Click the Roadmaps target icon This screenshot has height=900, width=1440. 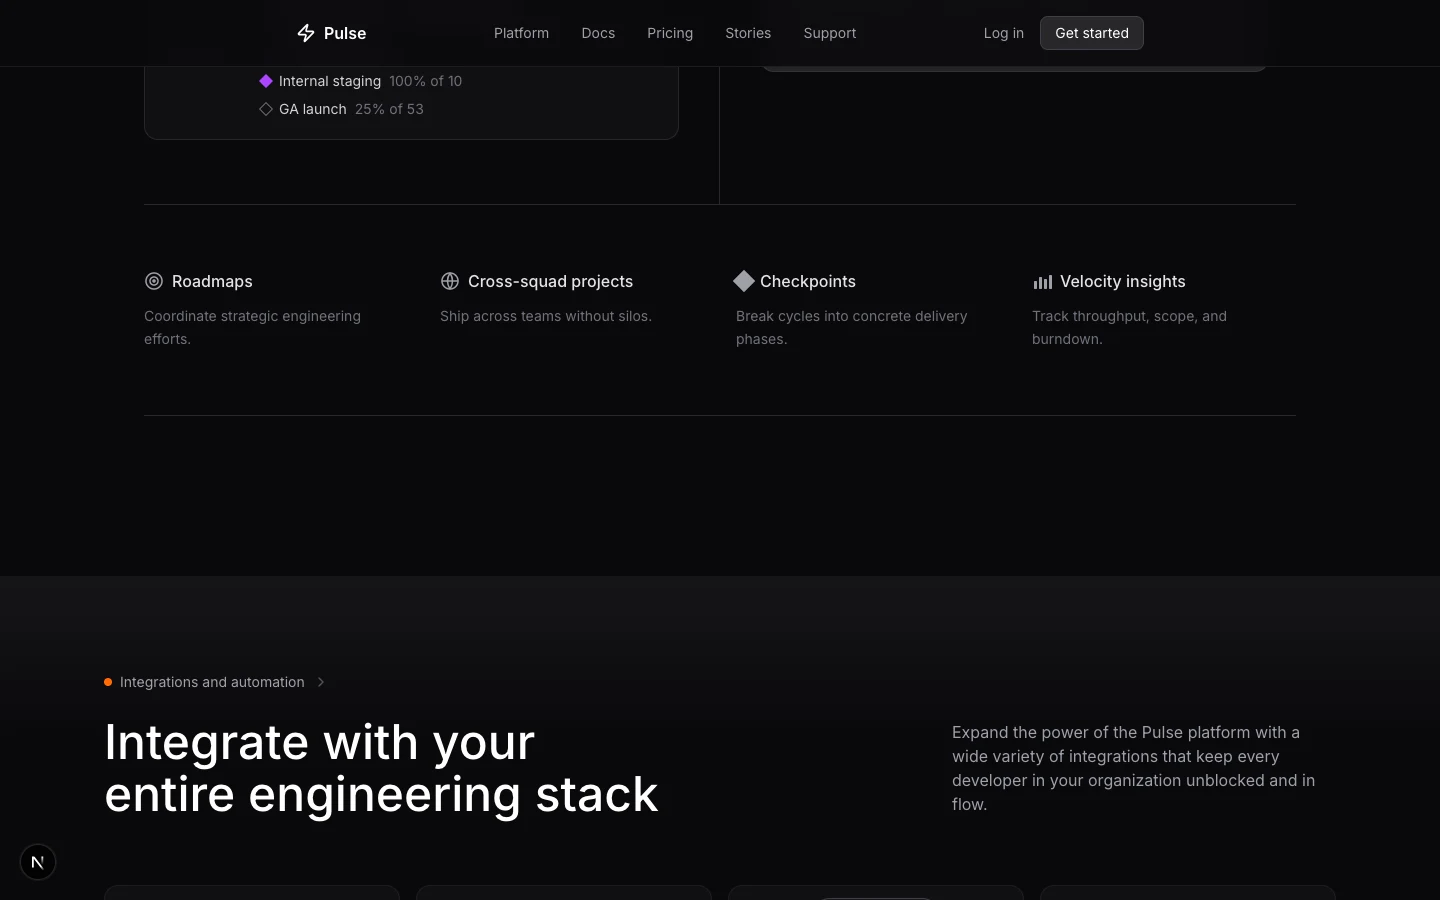click(x=154, y=281)
